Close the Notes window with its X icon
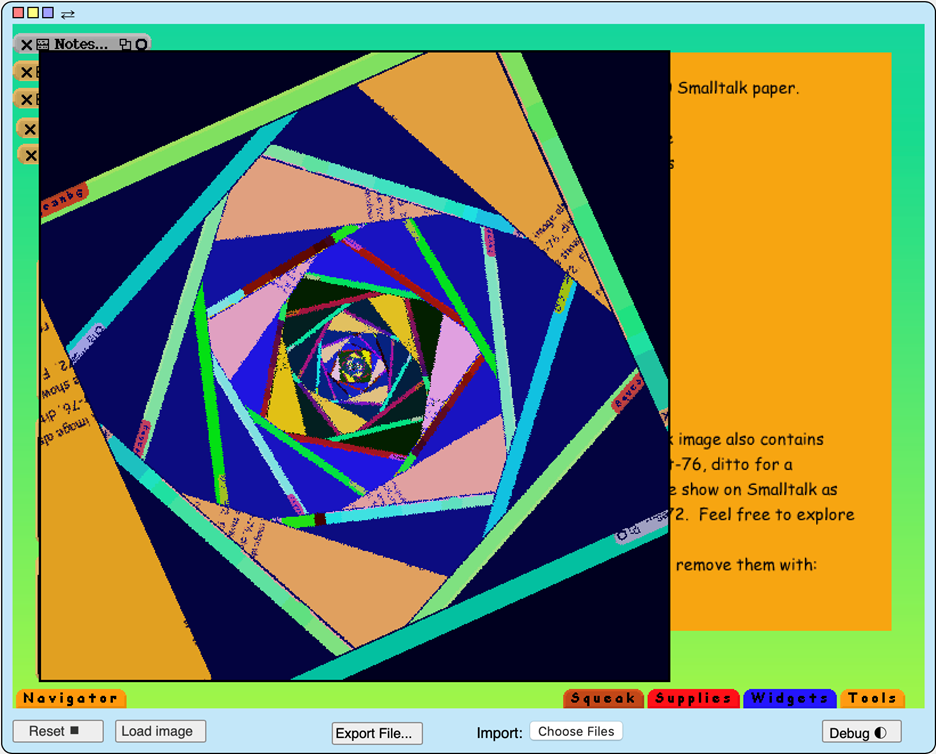 [x=27, y=45]
